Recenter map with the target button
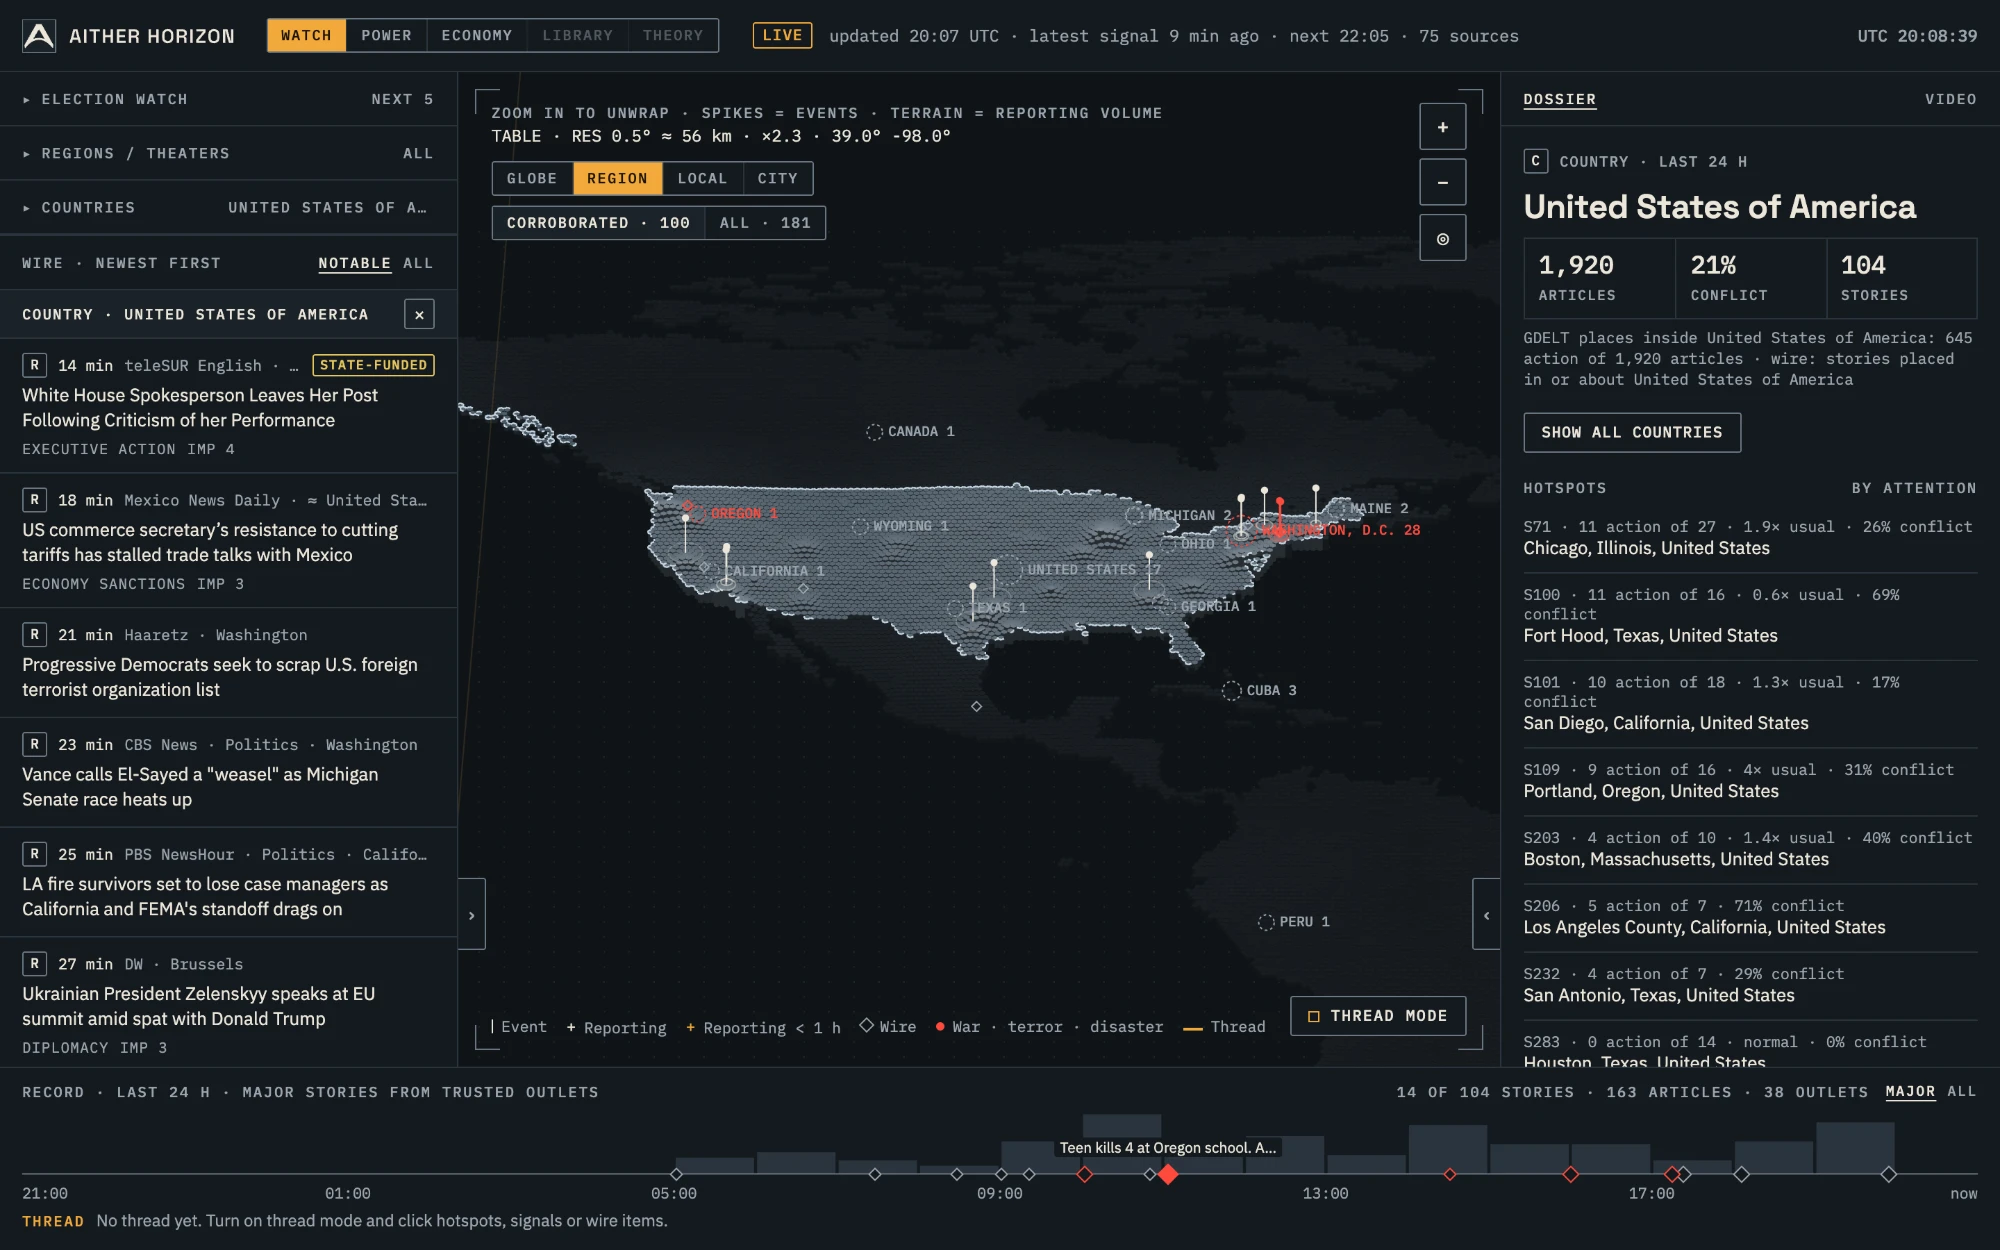Viewport: 2000px width, 1250px height. pyautogui.click(x=1442, y=238)
